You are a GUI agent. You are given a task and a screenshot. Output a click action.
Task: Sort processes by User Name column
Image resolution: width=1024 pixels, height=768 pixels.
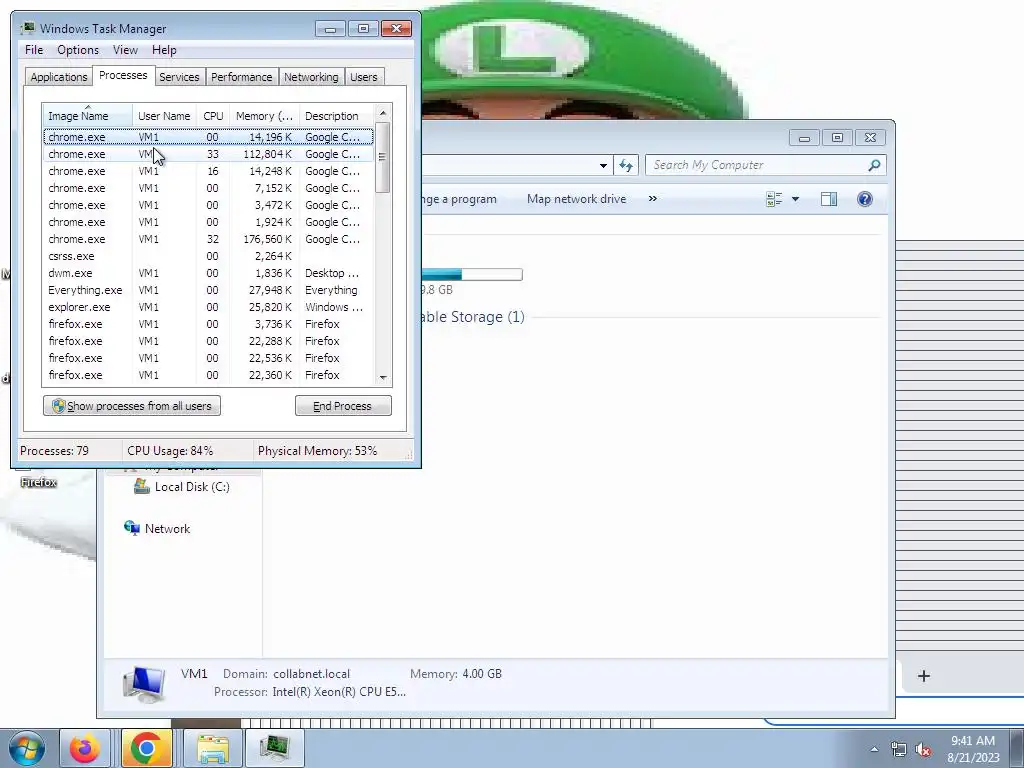tap(164, 116)
